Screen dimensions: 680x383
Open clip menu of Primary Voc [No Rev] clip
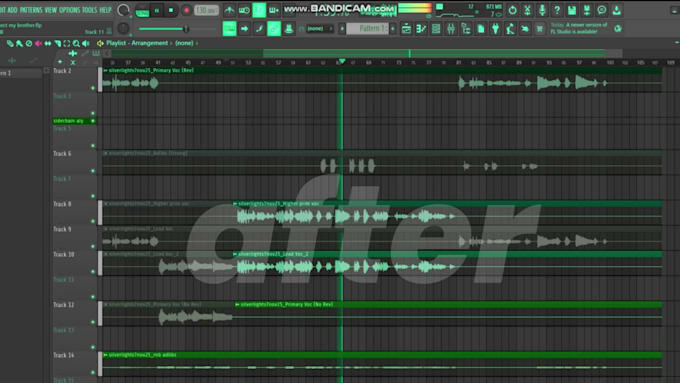[237, 304]
